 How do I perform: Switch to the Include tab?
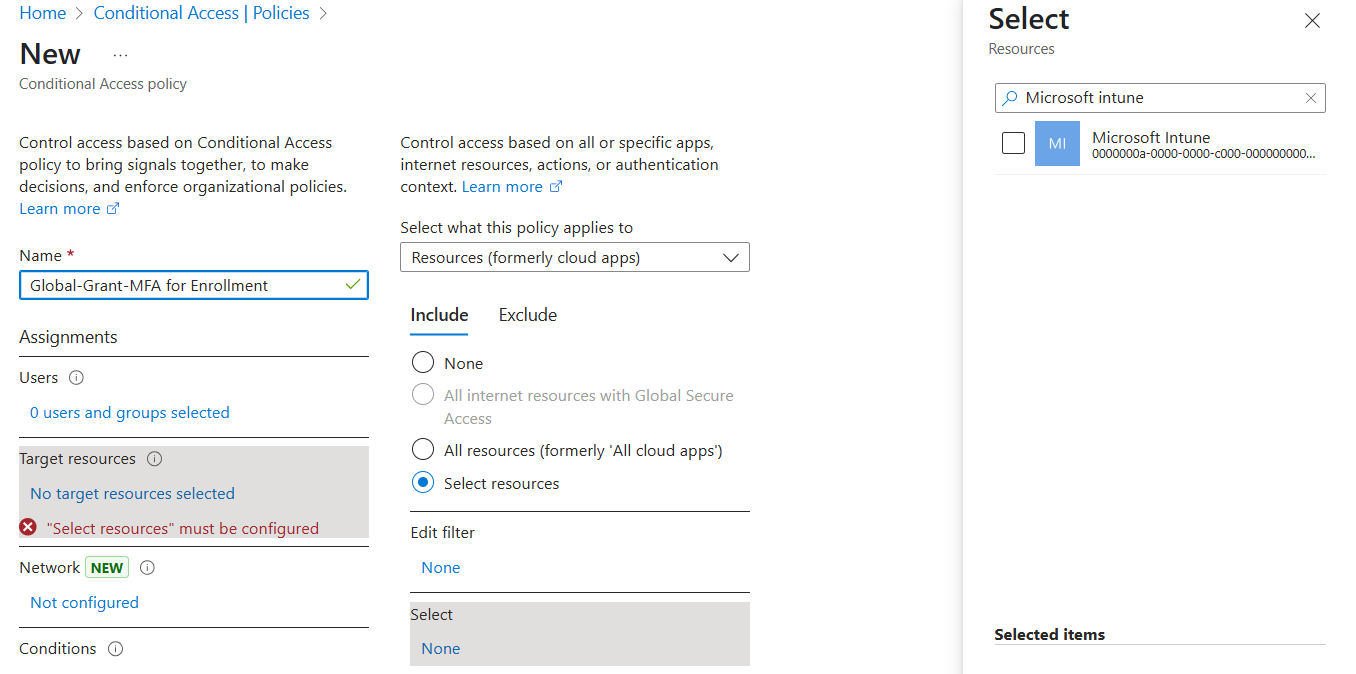click(438, 315)
